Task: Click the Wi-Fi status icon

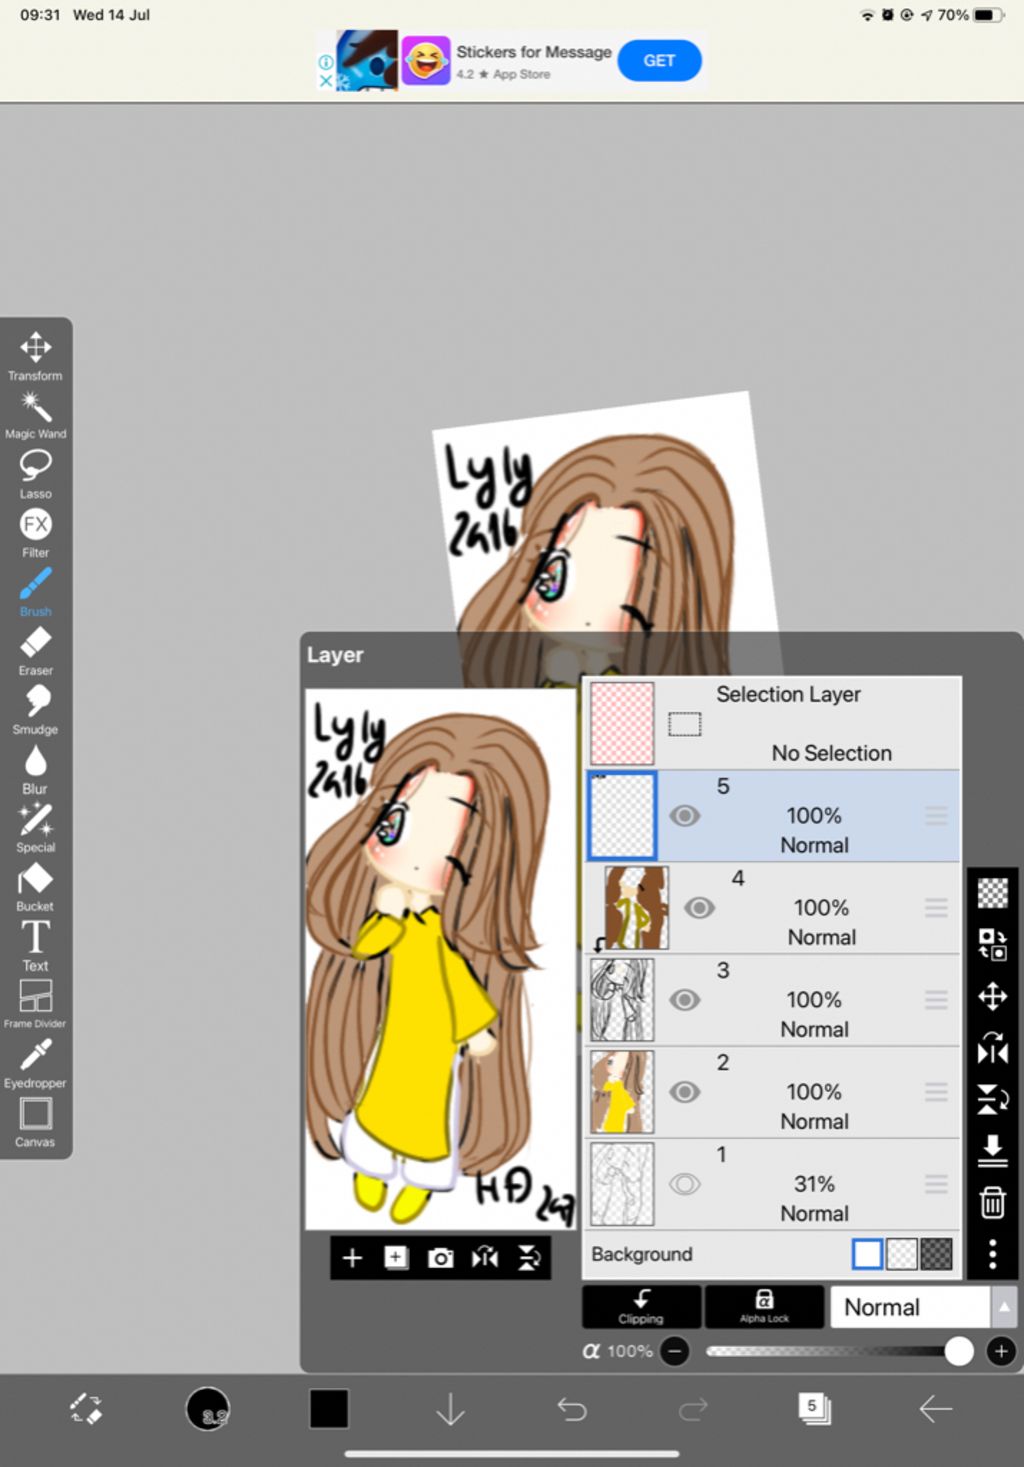Action: click(x=867, y=15)
